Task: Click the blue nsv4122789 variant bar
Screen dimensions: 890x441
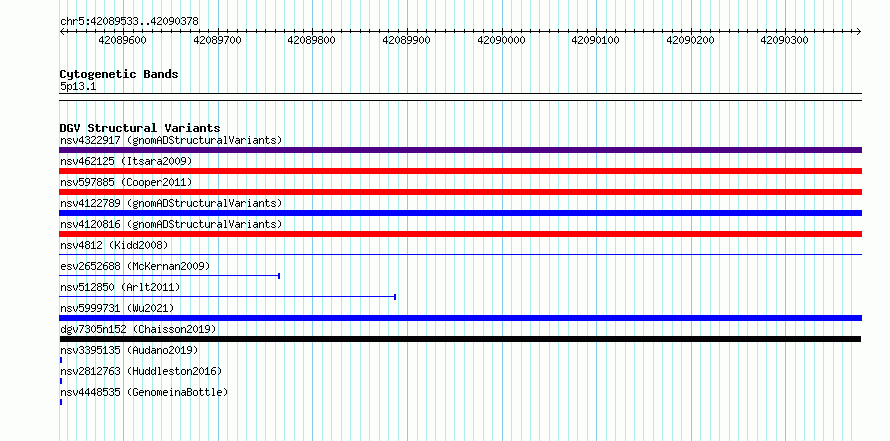Action: point(460,213)
